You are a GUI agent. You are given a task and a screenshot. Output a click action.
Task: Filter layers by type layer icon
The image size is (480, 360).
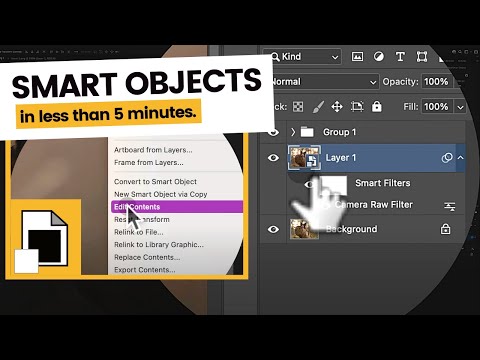click(x=400, y=57)
